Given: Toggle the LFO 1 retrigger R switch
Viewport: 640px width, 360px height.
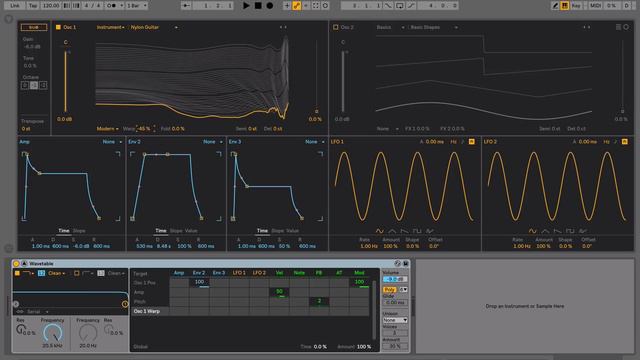Looking at the screenshot, I should [471, 142].
